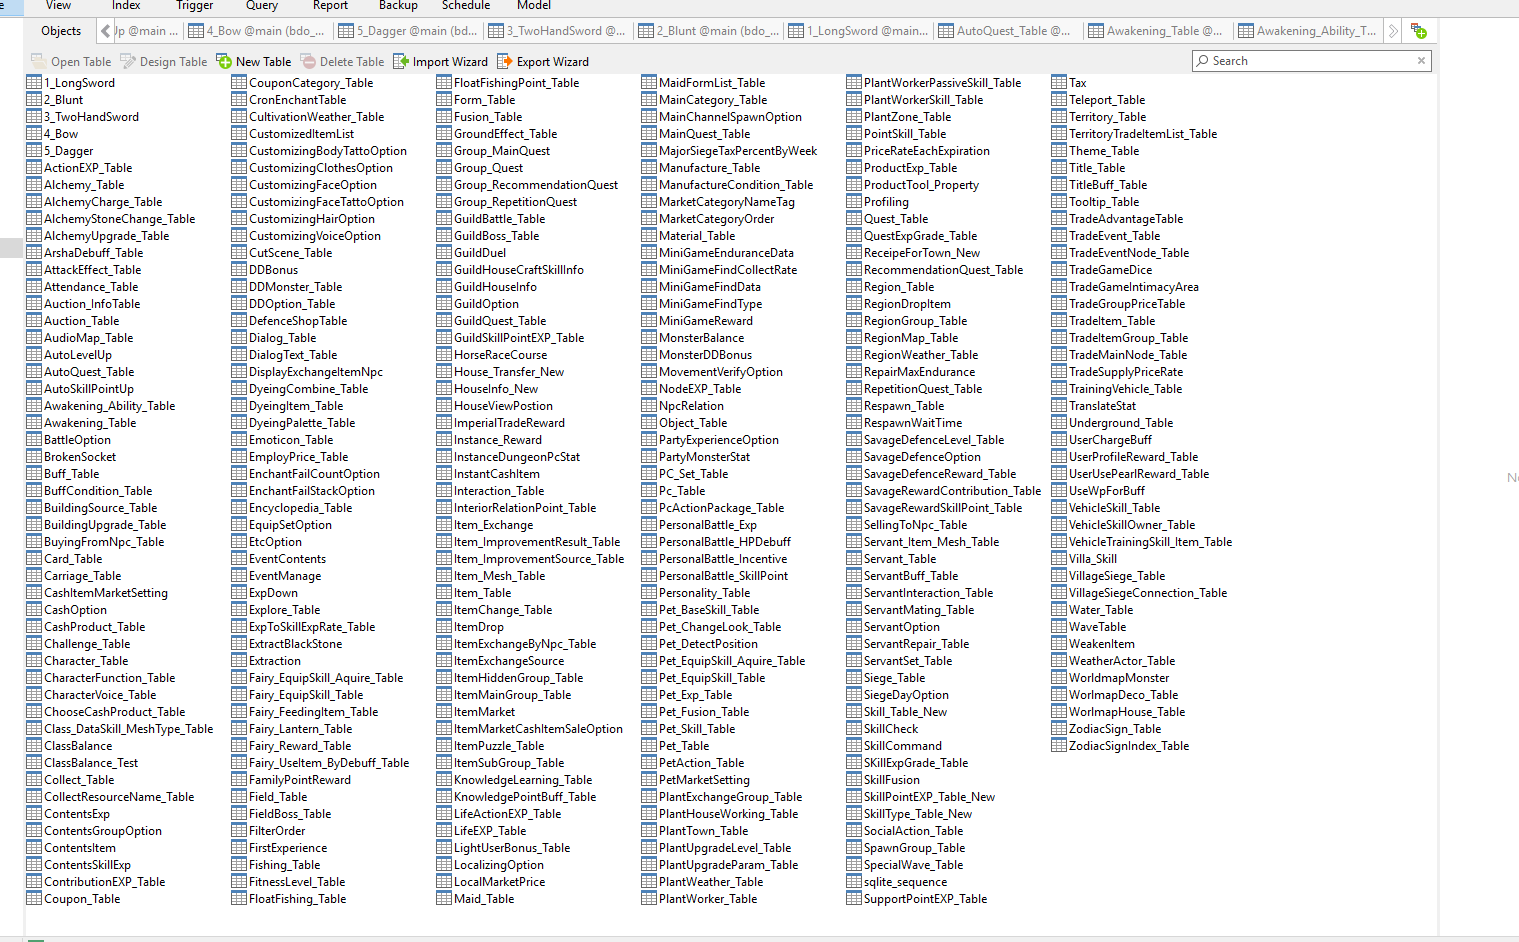Click the Import Wizard button label
1519x942 pixels.
coord(450,62)
